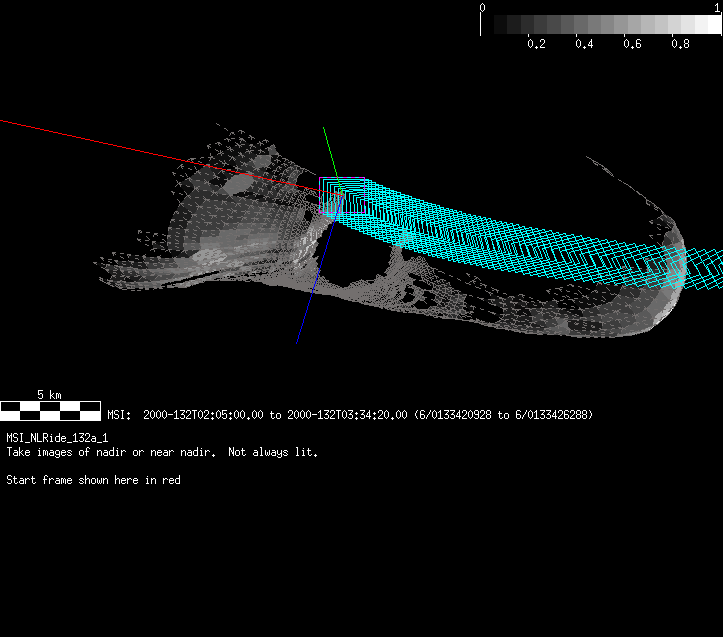
Task: Click the start time '2000-132T02:05:00.00'
Action: pyautogui.click(x=203, y=415)
